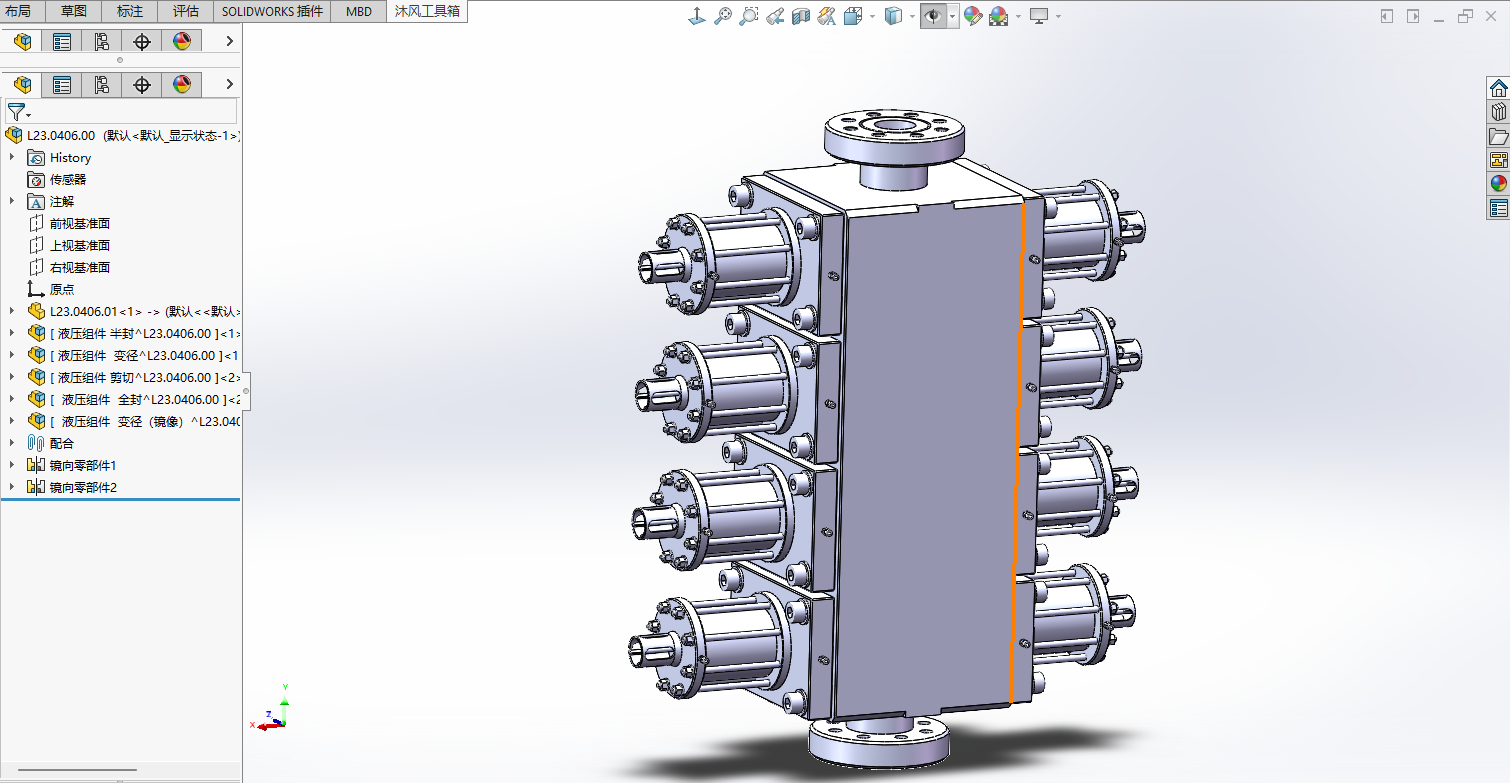Click the collapse-left panel icon in the window controls

(1387, 16)
